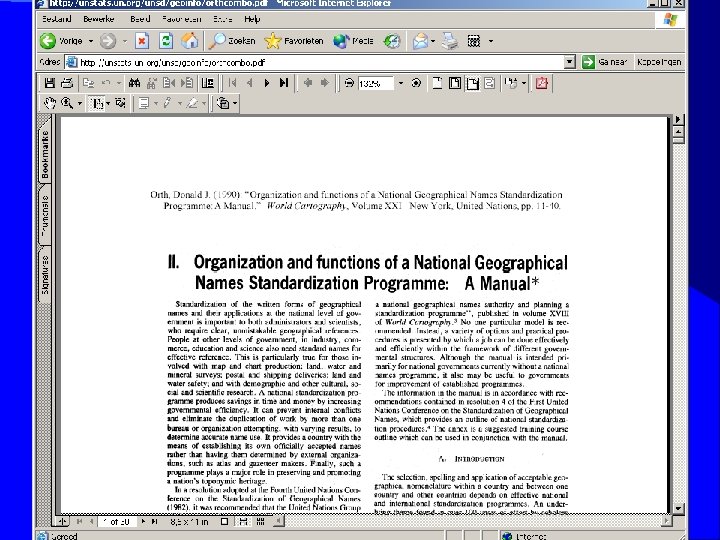Select Continuous Facing layout in status bar
Screen dimensions: 720x540
click(260, 522)
